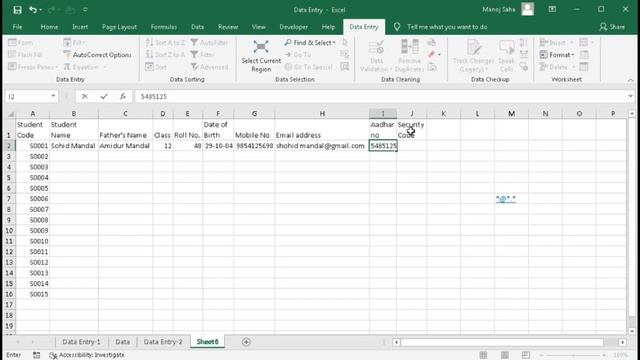Viewport: 640px width, 360px height.
Task: Open the Developer ribbon tab
Action: pos(293,27)
